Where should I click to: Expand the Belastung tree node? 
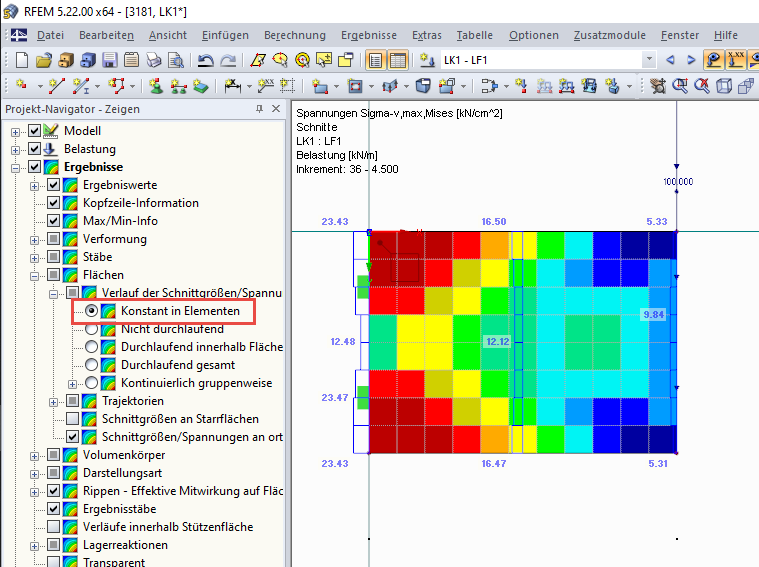[15, 150]
